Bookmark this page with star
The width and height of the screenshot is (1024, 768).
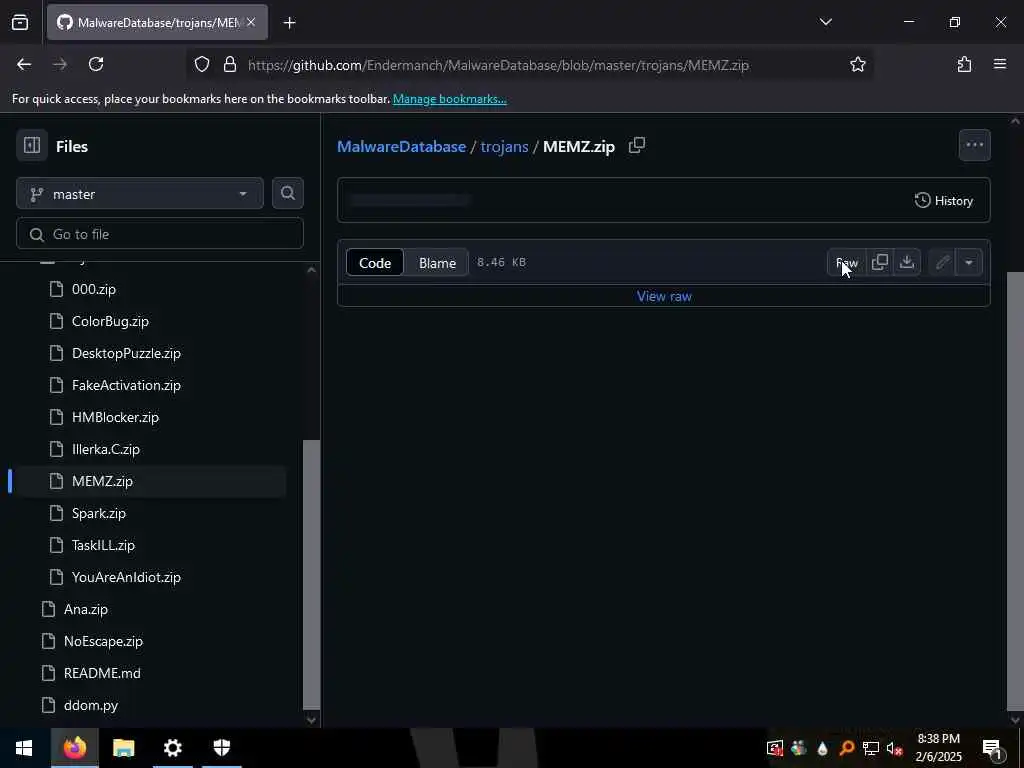coord(857,64)
